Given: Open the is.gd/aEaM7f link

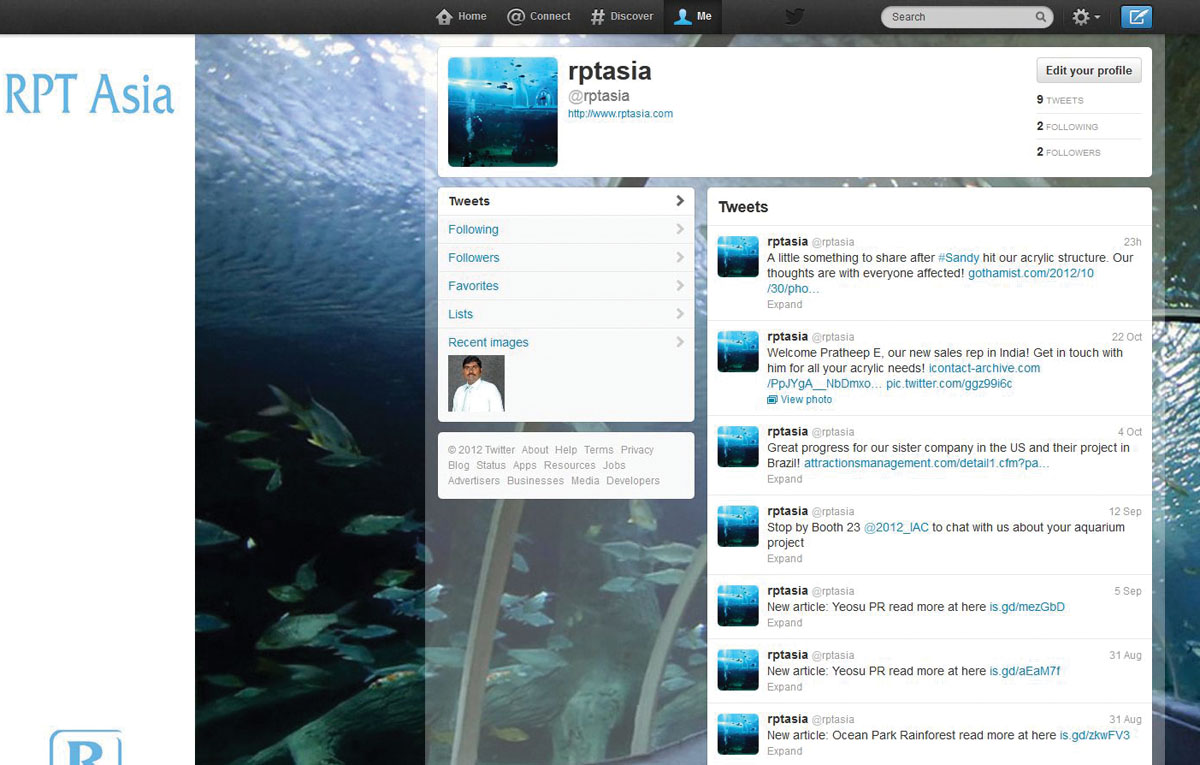Looking at the screenshot, I should click(1025, 671).
